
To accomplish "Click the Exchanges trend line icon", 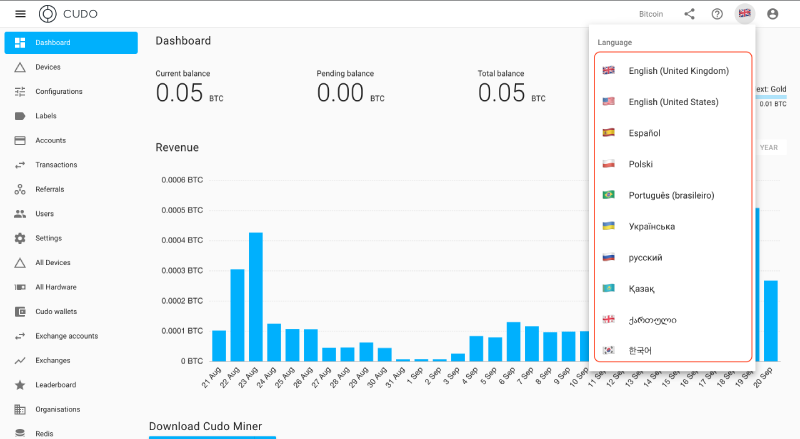I will (20, 360).
